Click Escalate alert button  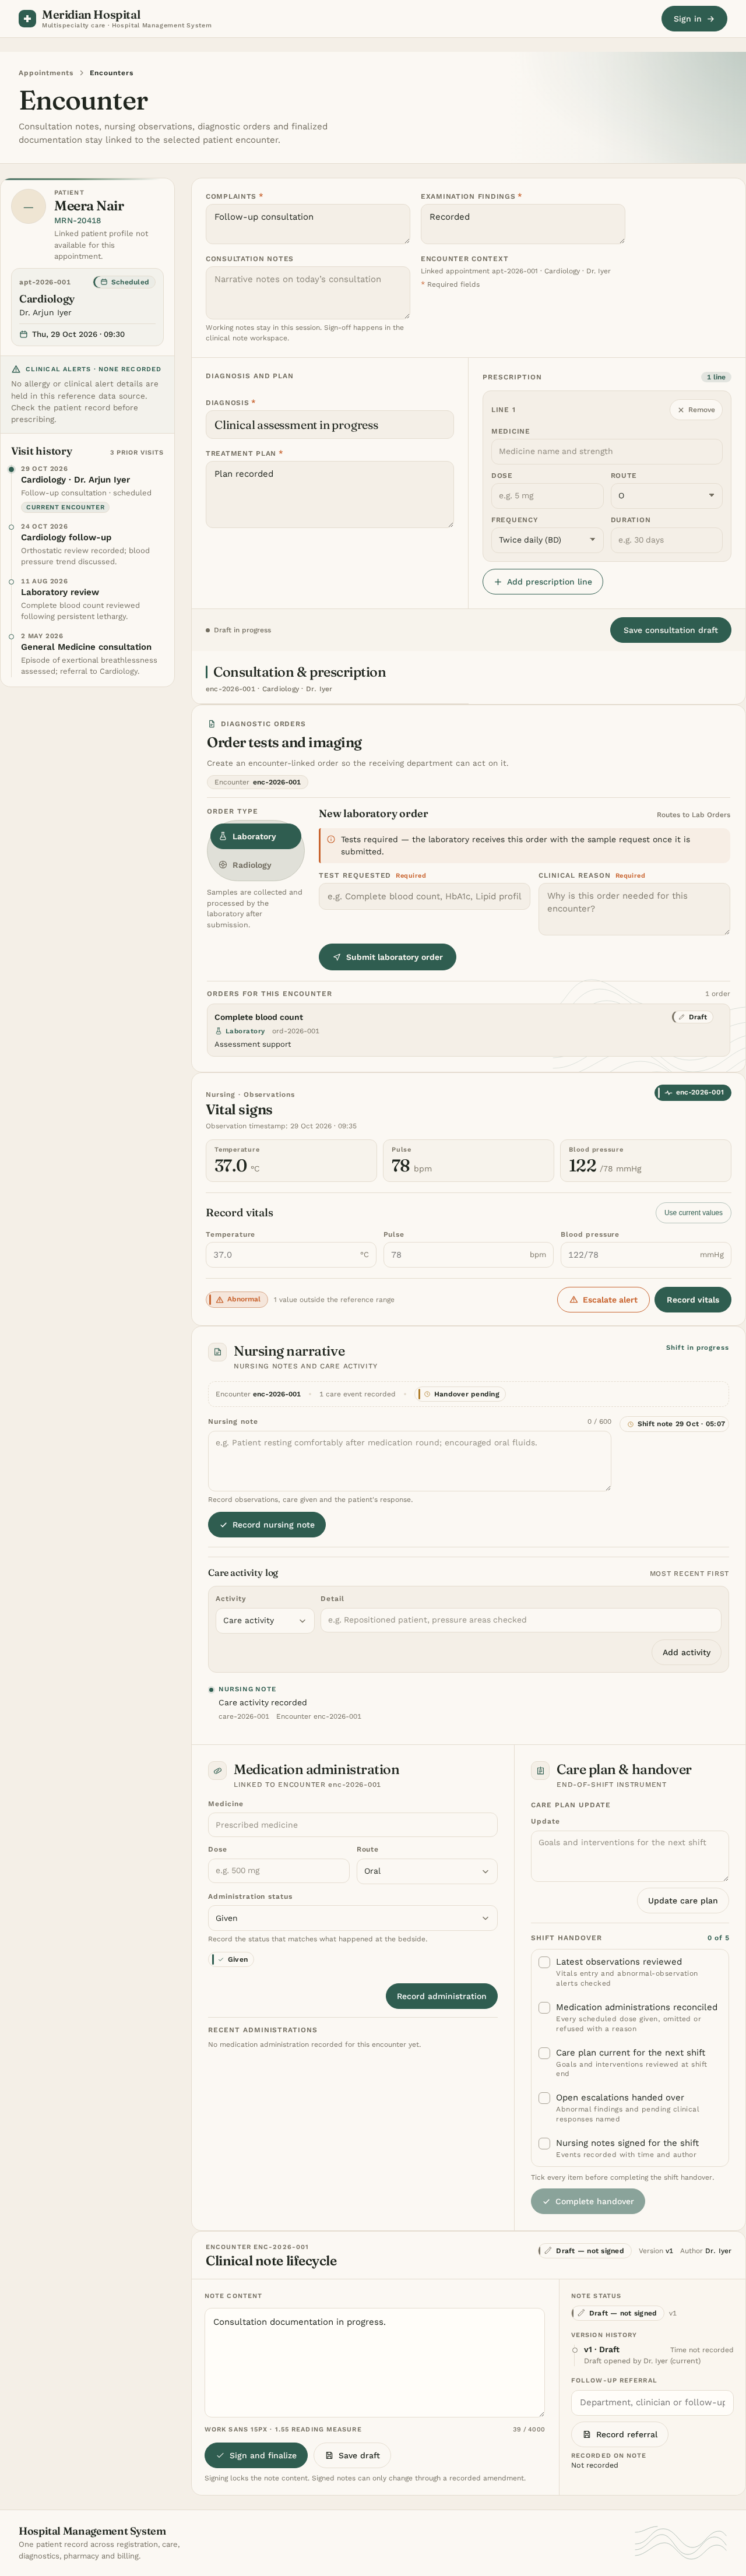click(x=603, y=1300)
